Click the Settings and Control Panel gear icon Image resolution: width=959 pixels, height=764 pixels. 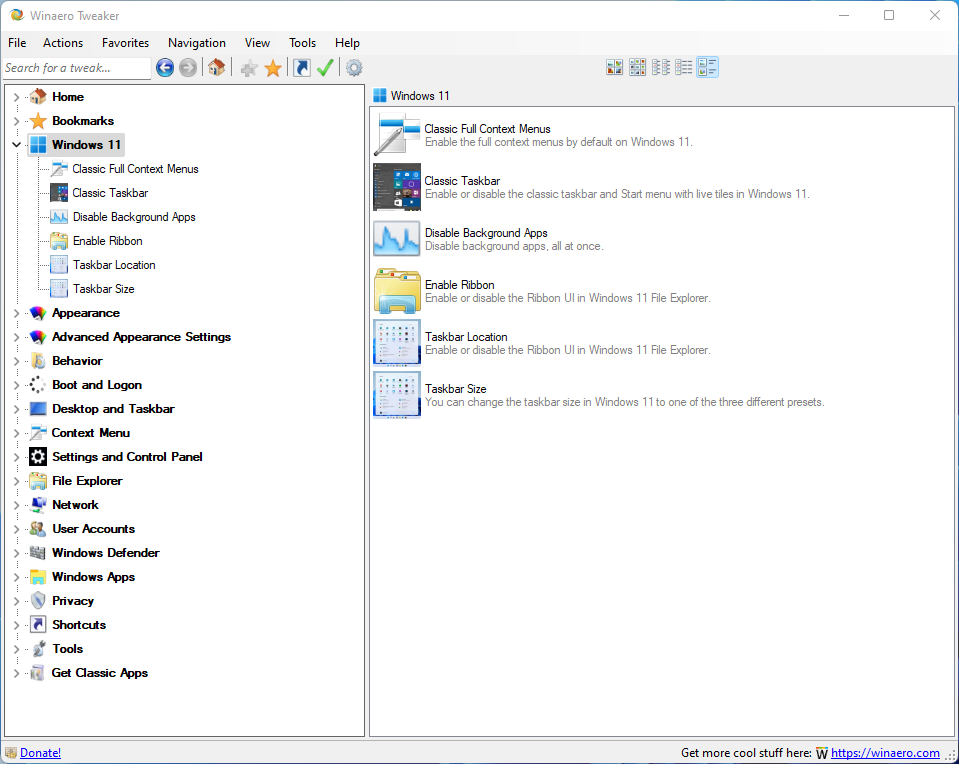point(38,457)
